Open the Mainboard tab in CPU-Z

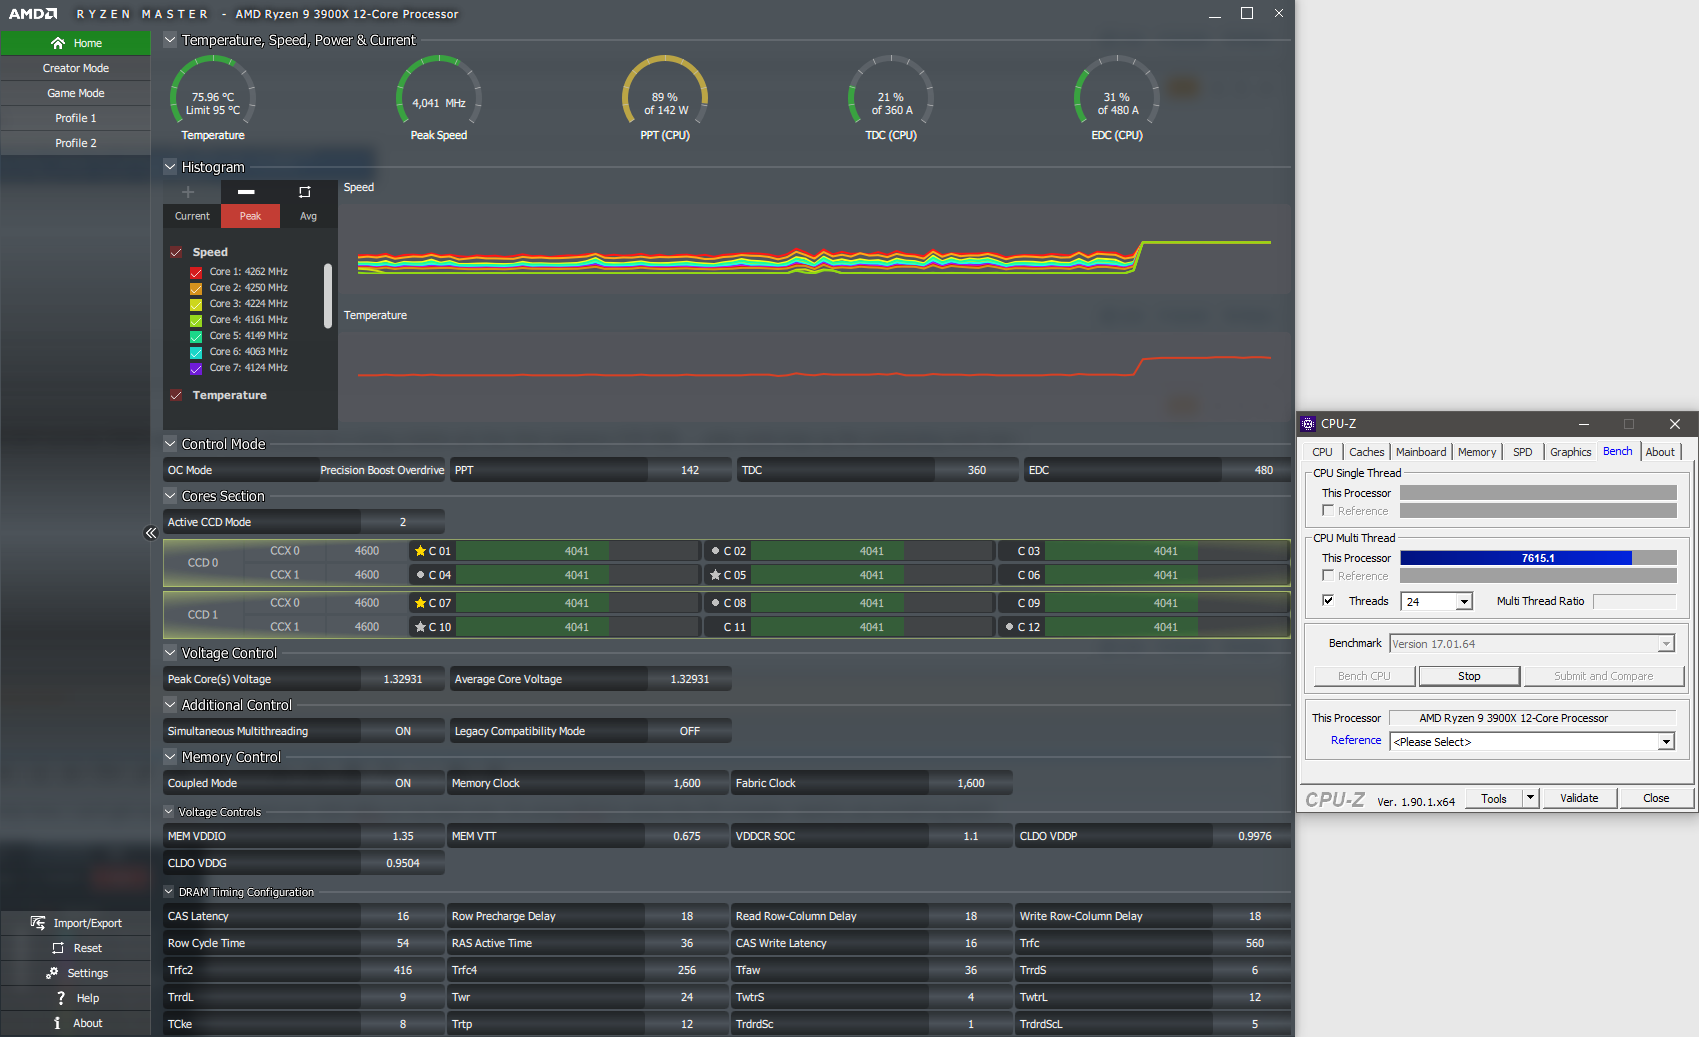[1421, 452]
